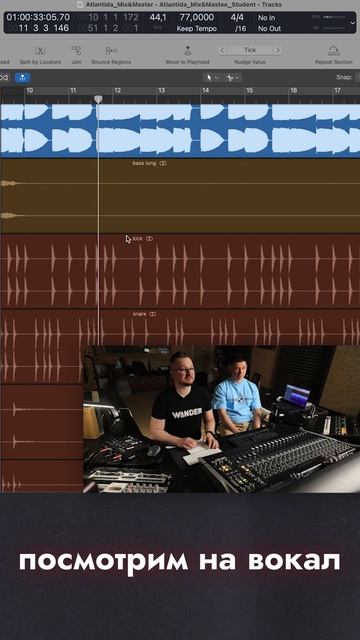
Task: Click the Repeat Section icon
Action: [x=333, y=51]
